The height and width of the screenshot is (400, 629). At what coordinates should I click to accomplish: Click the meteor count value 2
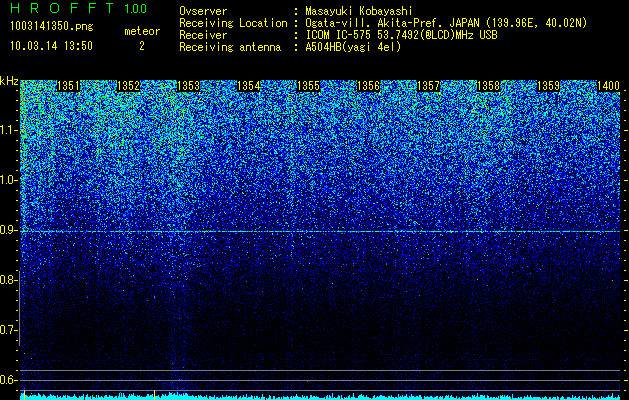click(x=142, y=46)
